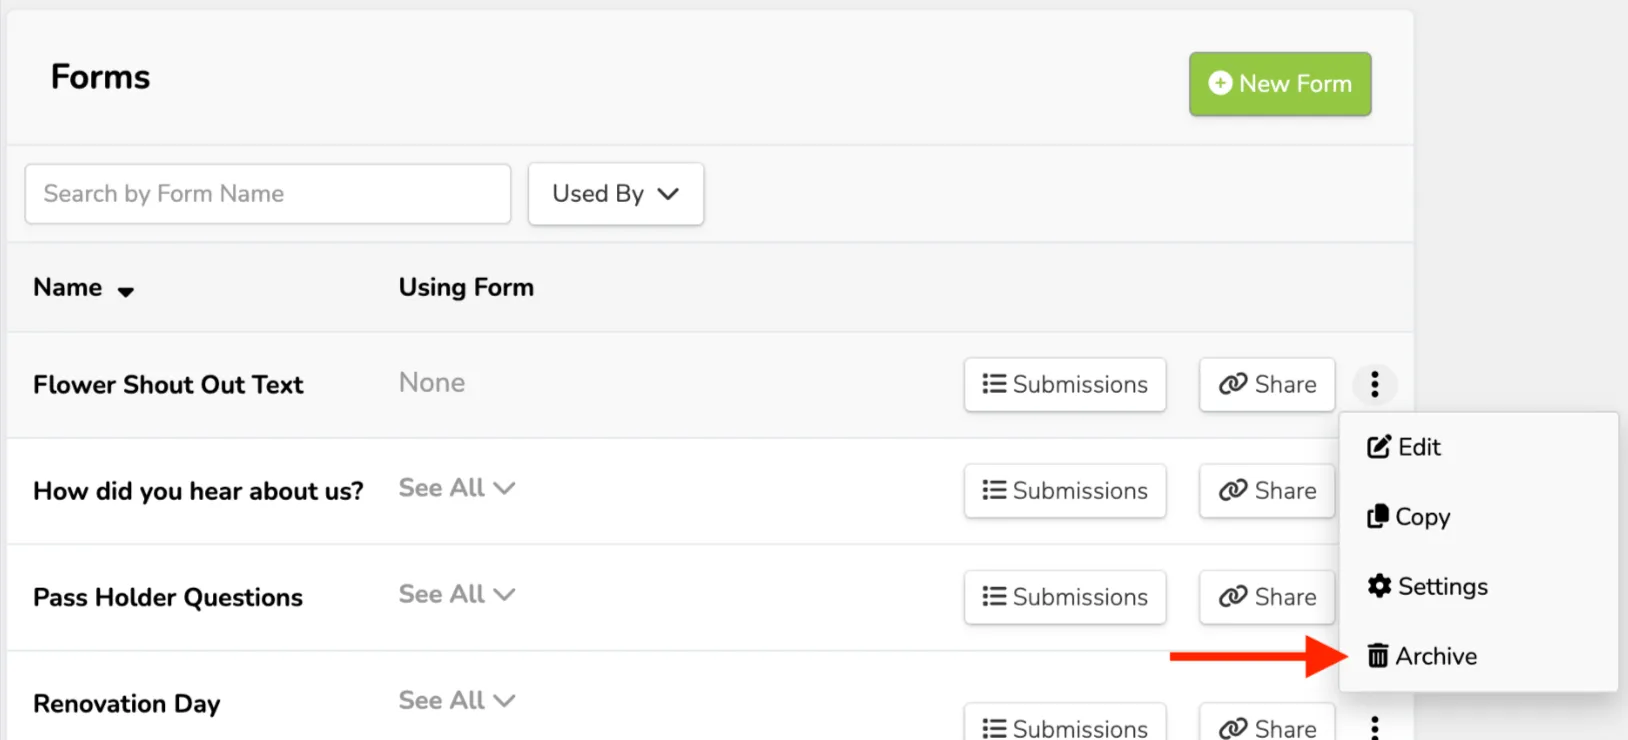The width and height of the screenshot is (1628, 740).
Task: Open three-dot menu for Flower Shout Out Text
Action: tap(1375, 384)
